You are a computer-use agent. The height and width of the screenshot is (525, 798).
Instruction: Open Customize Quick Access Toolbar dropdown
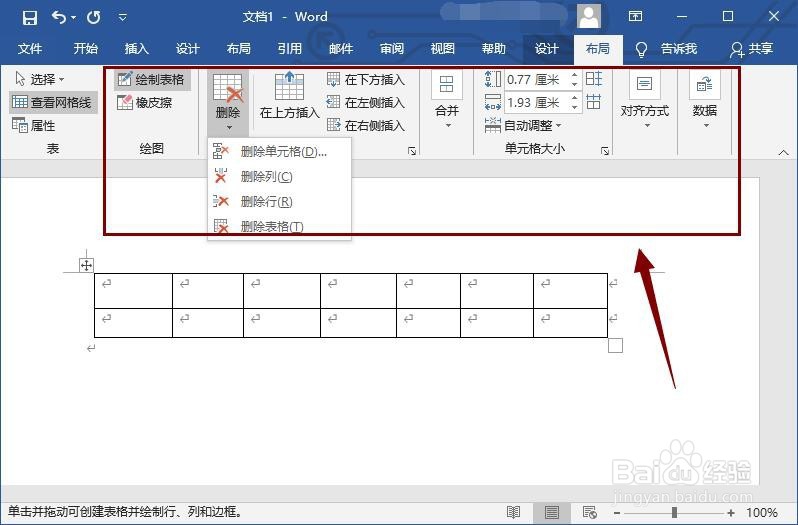122,17
